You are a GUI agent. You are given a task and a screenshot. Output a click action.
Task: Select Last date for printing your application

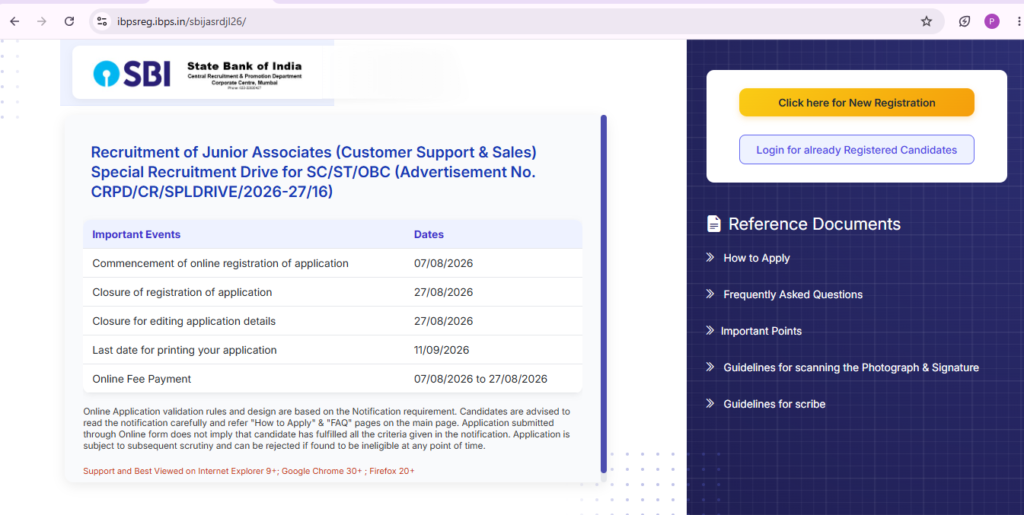[184, 350]
